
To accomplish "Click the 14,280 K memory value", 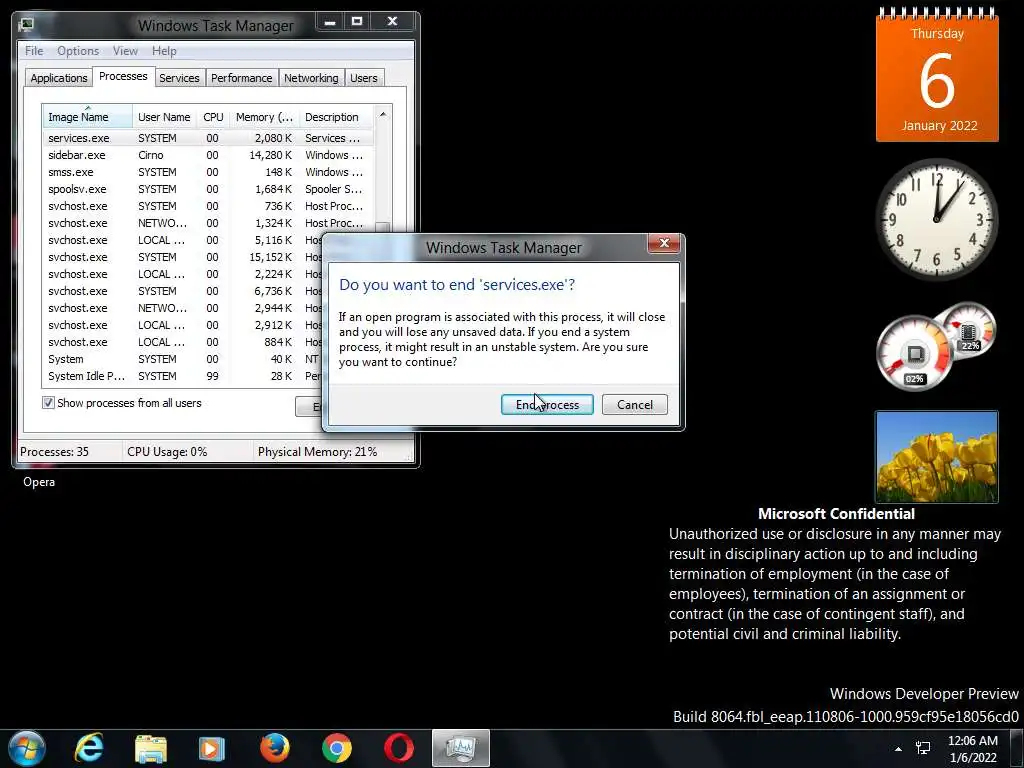I will tap(270, 155).
